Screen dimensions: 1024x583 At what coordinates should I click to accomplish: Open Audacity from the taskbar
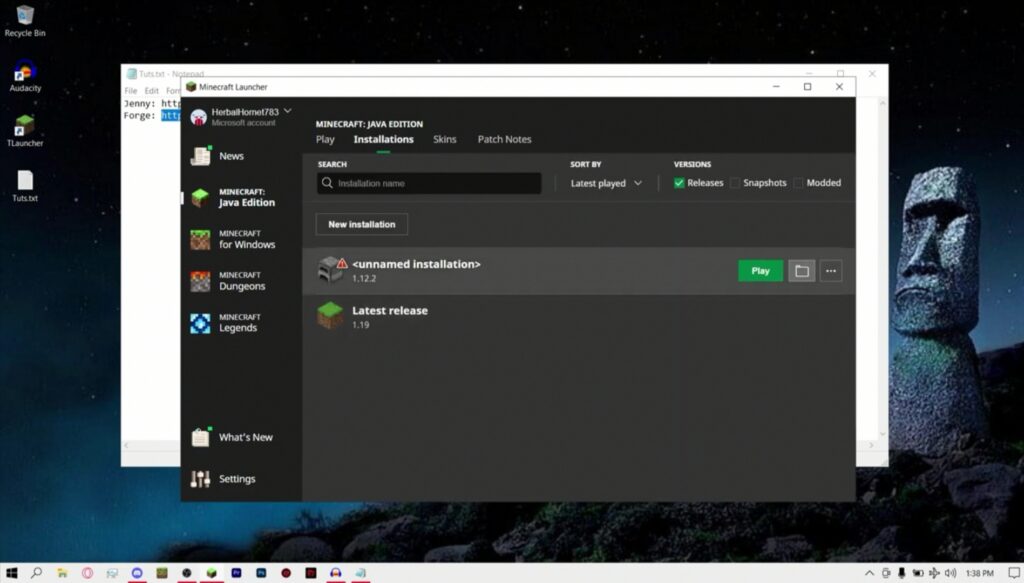(x=336, y=573)
